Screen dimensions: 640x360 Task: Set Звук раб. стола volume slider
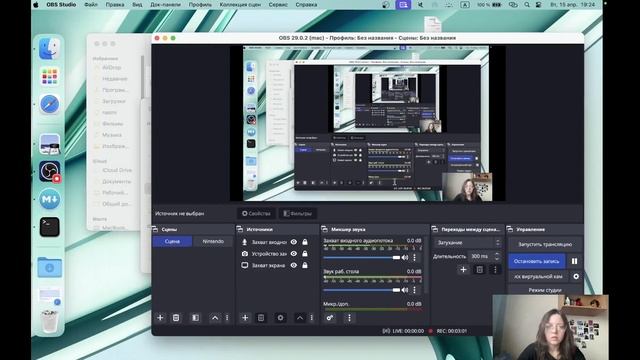[362, 290]
